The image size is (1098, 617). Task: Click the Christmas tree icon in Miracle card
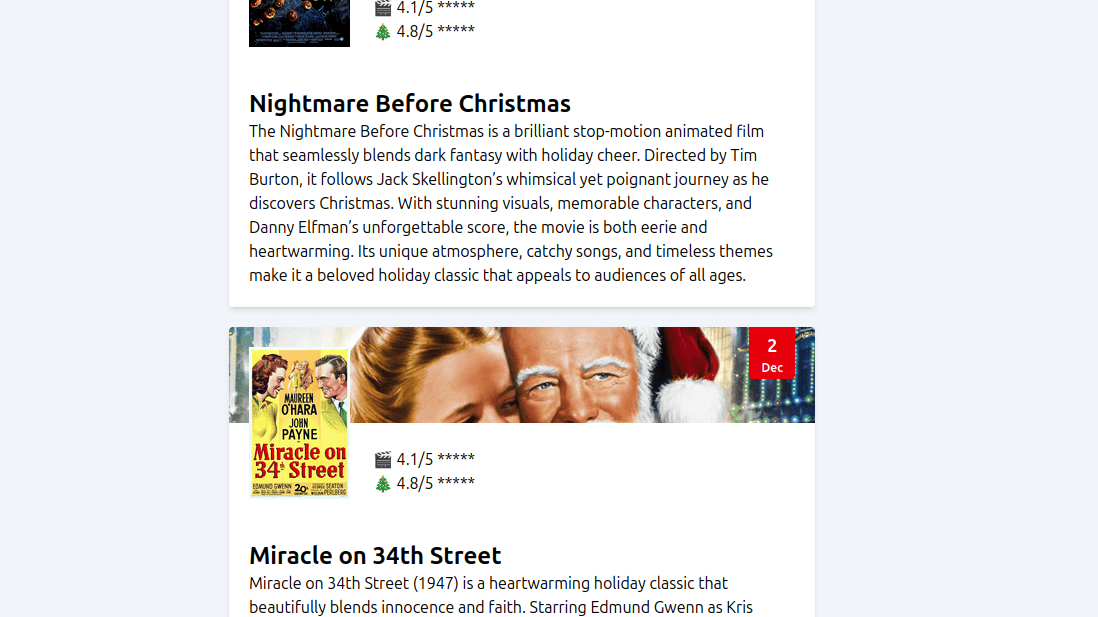tap(383, 484)
